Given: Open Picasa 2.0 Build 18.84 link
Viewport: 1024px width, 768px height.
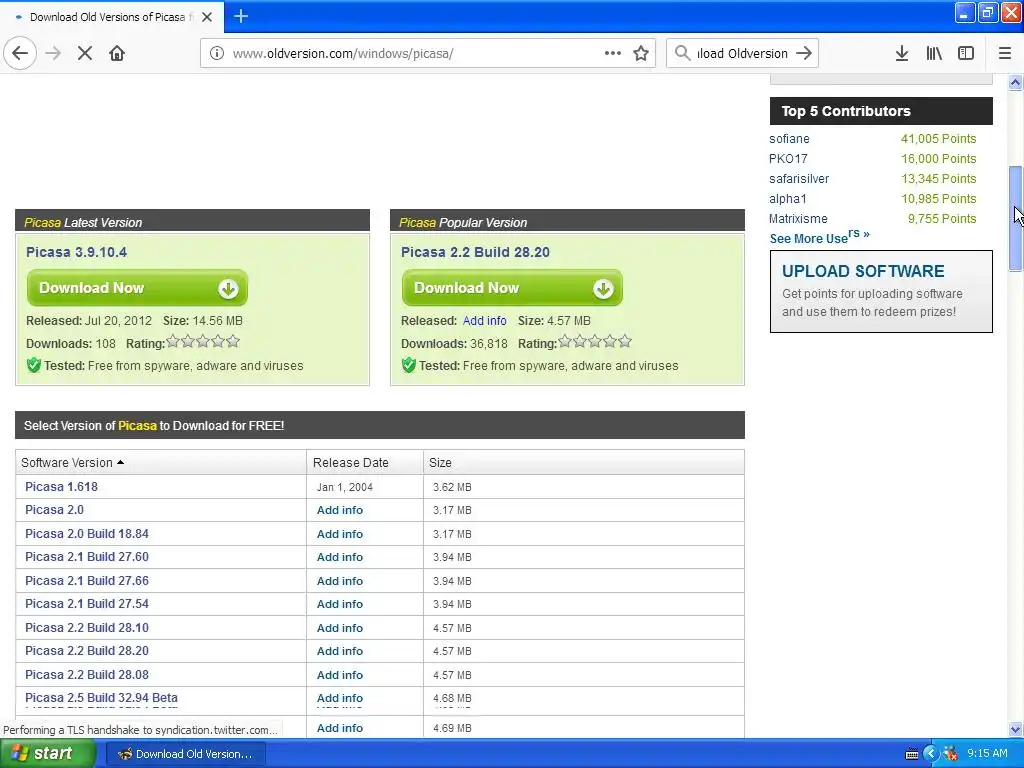Looking at the screenshot, I should pyautogui.click(x=87, y=534).
